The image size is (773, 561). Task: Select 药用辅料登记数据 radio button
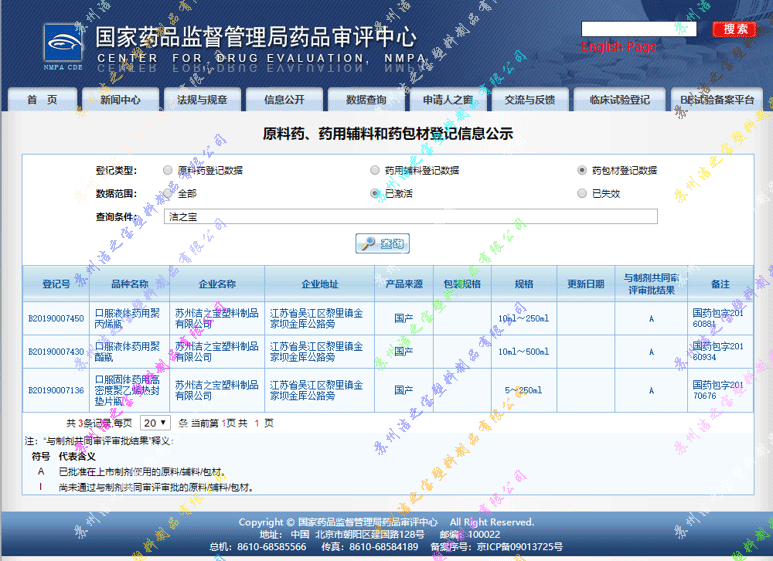[375, 170]
